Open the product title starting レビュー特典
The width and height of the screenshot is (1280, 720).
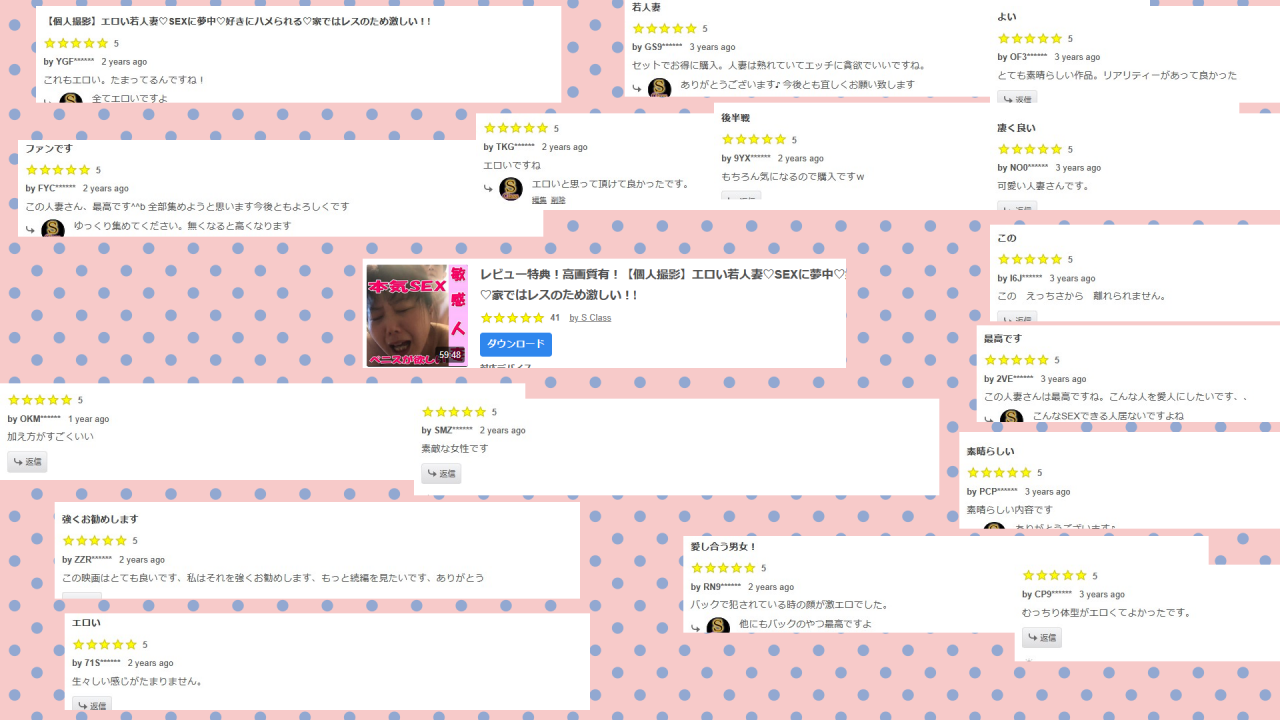coord(662,285)
